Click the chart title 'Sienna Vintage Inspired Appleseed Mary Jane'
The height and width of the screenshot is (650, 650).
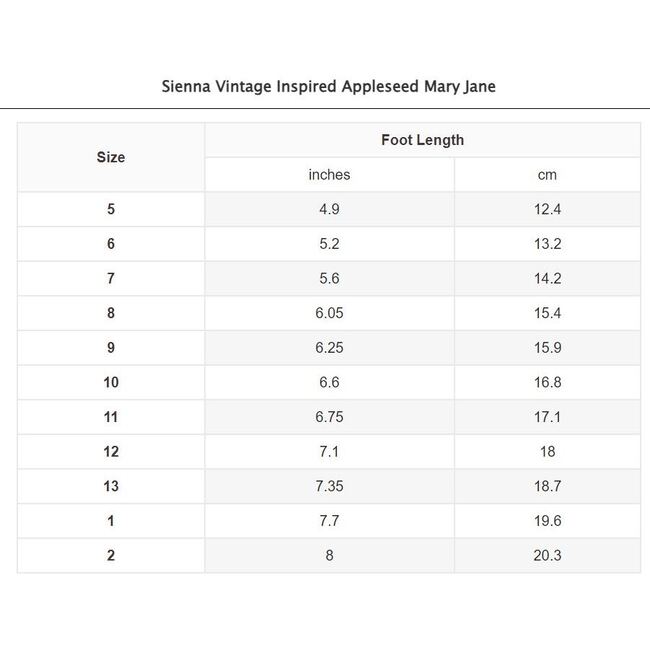coord(329,86)
